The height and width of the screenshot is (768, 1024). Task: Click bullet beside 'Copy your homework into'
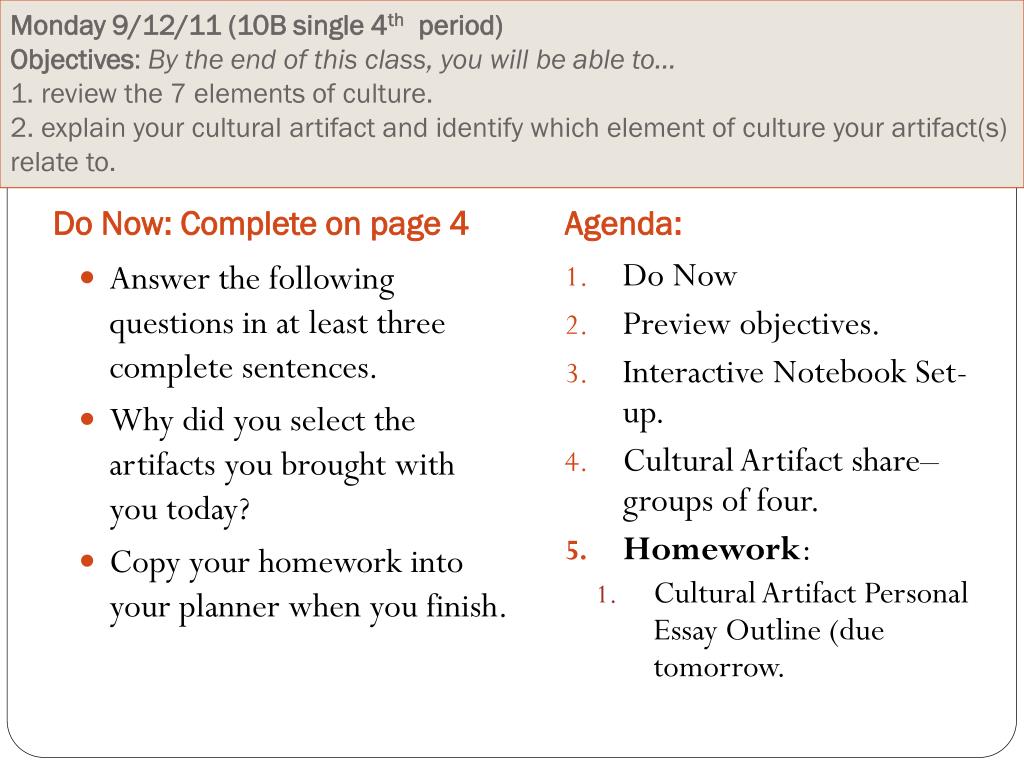click(x=88, y=561)
